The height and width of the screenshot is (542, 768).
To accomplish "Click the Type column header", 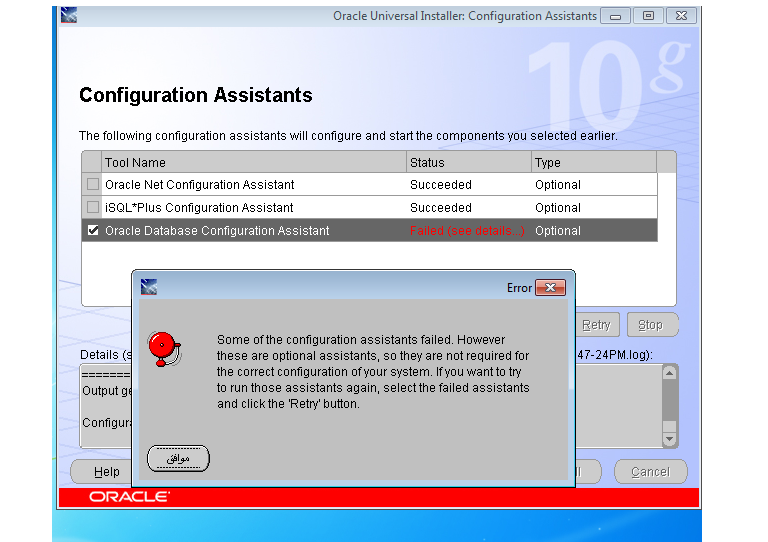I will tap(593, 162).
